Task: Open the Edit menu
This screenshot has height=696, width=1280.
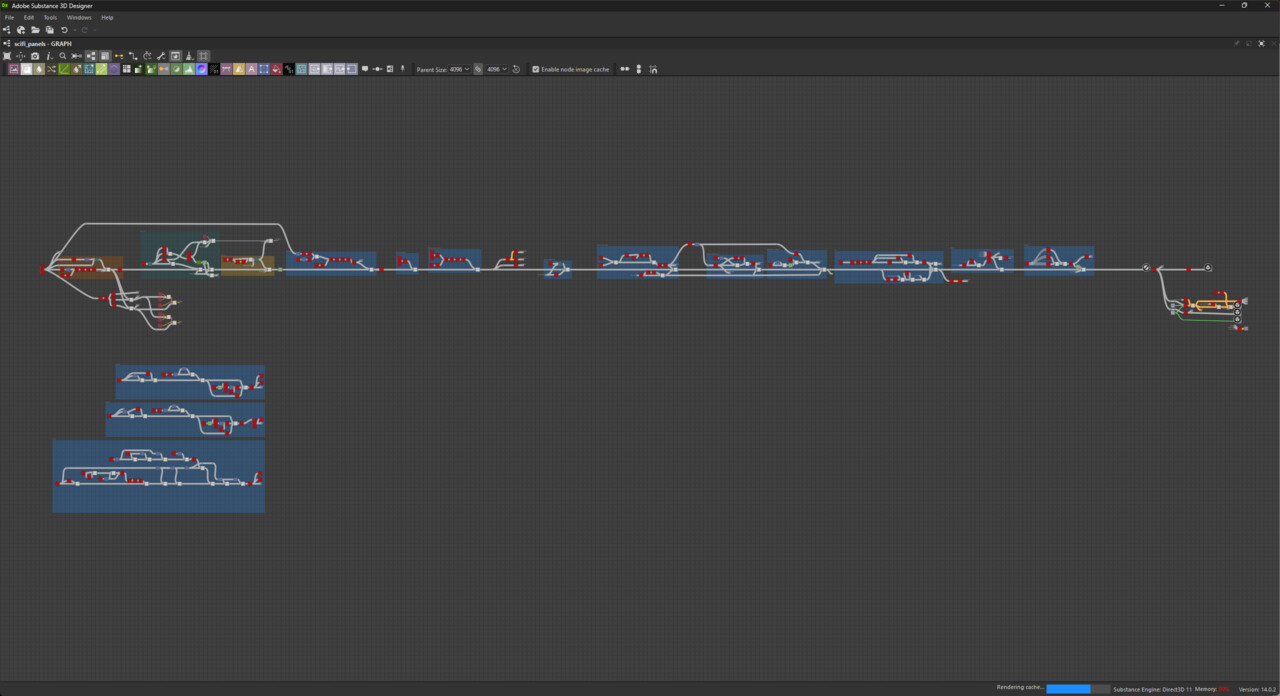Action: click(29, 17)
